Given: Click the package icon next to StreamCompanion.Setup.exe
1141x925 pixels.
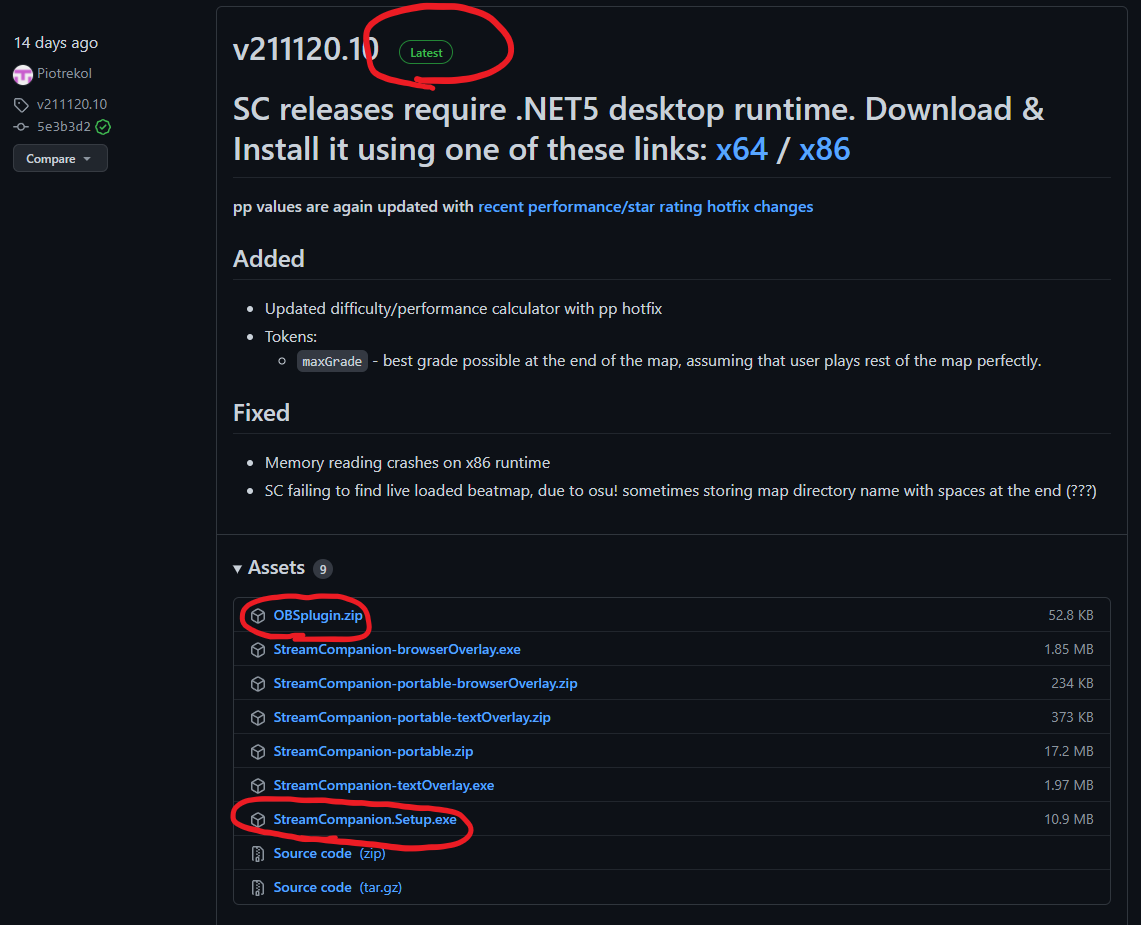Looking at the screenshot, I should (258, 819).
